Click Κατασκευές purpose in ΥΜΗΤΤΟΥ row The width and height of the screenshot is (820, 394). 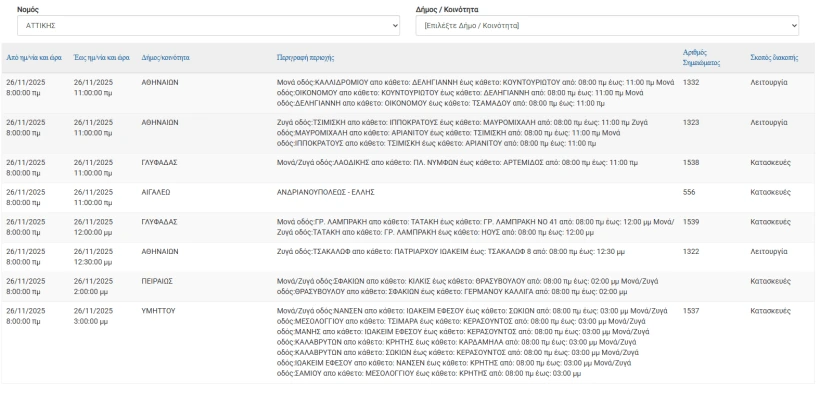point(770,311)
